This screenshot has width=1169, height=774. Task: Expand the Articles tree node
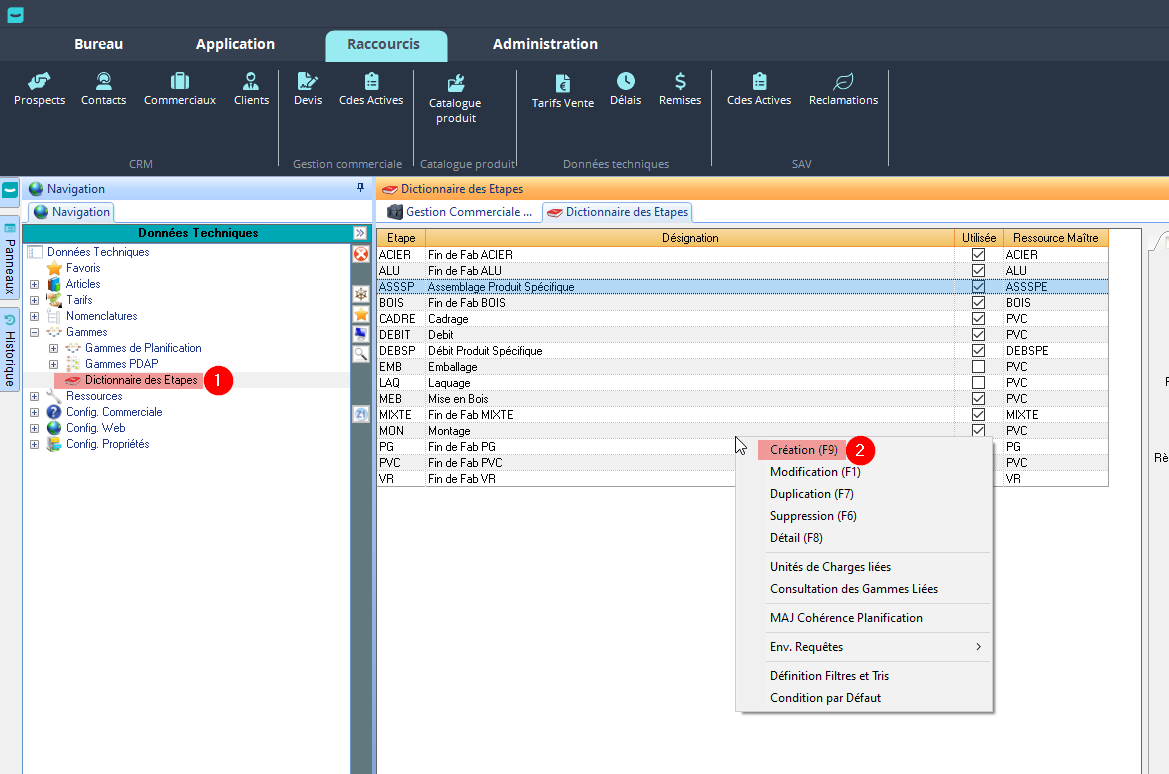(35, 284)
